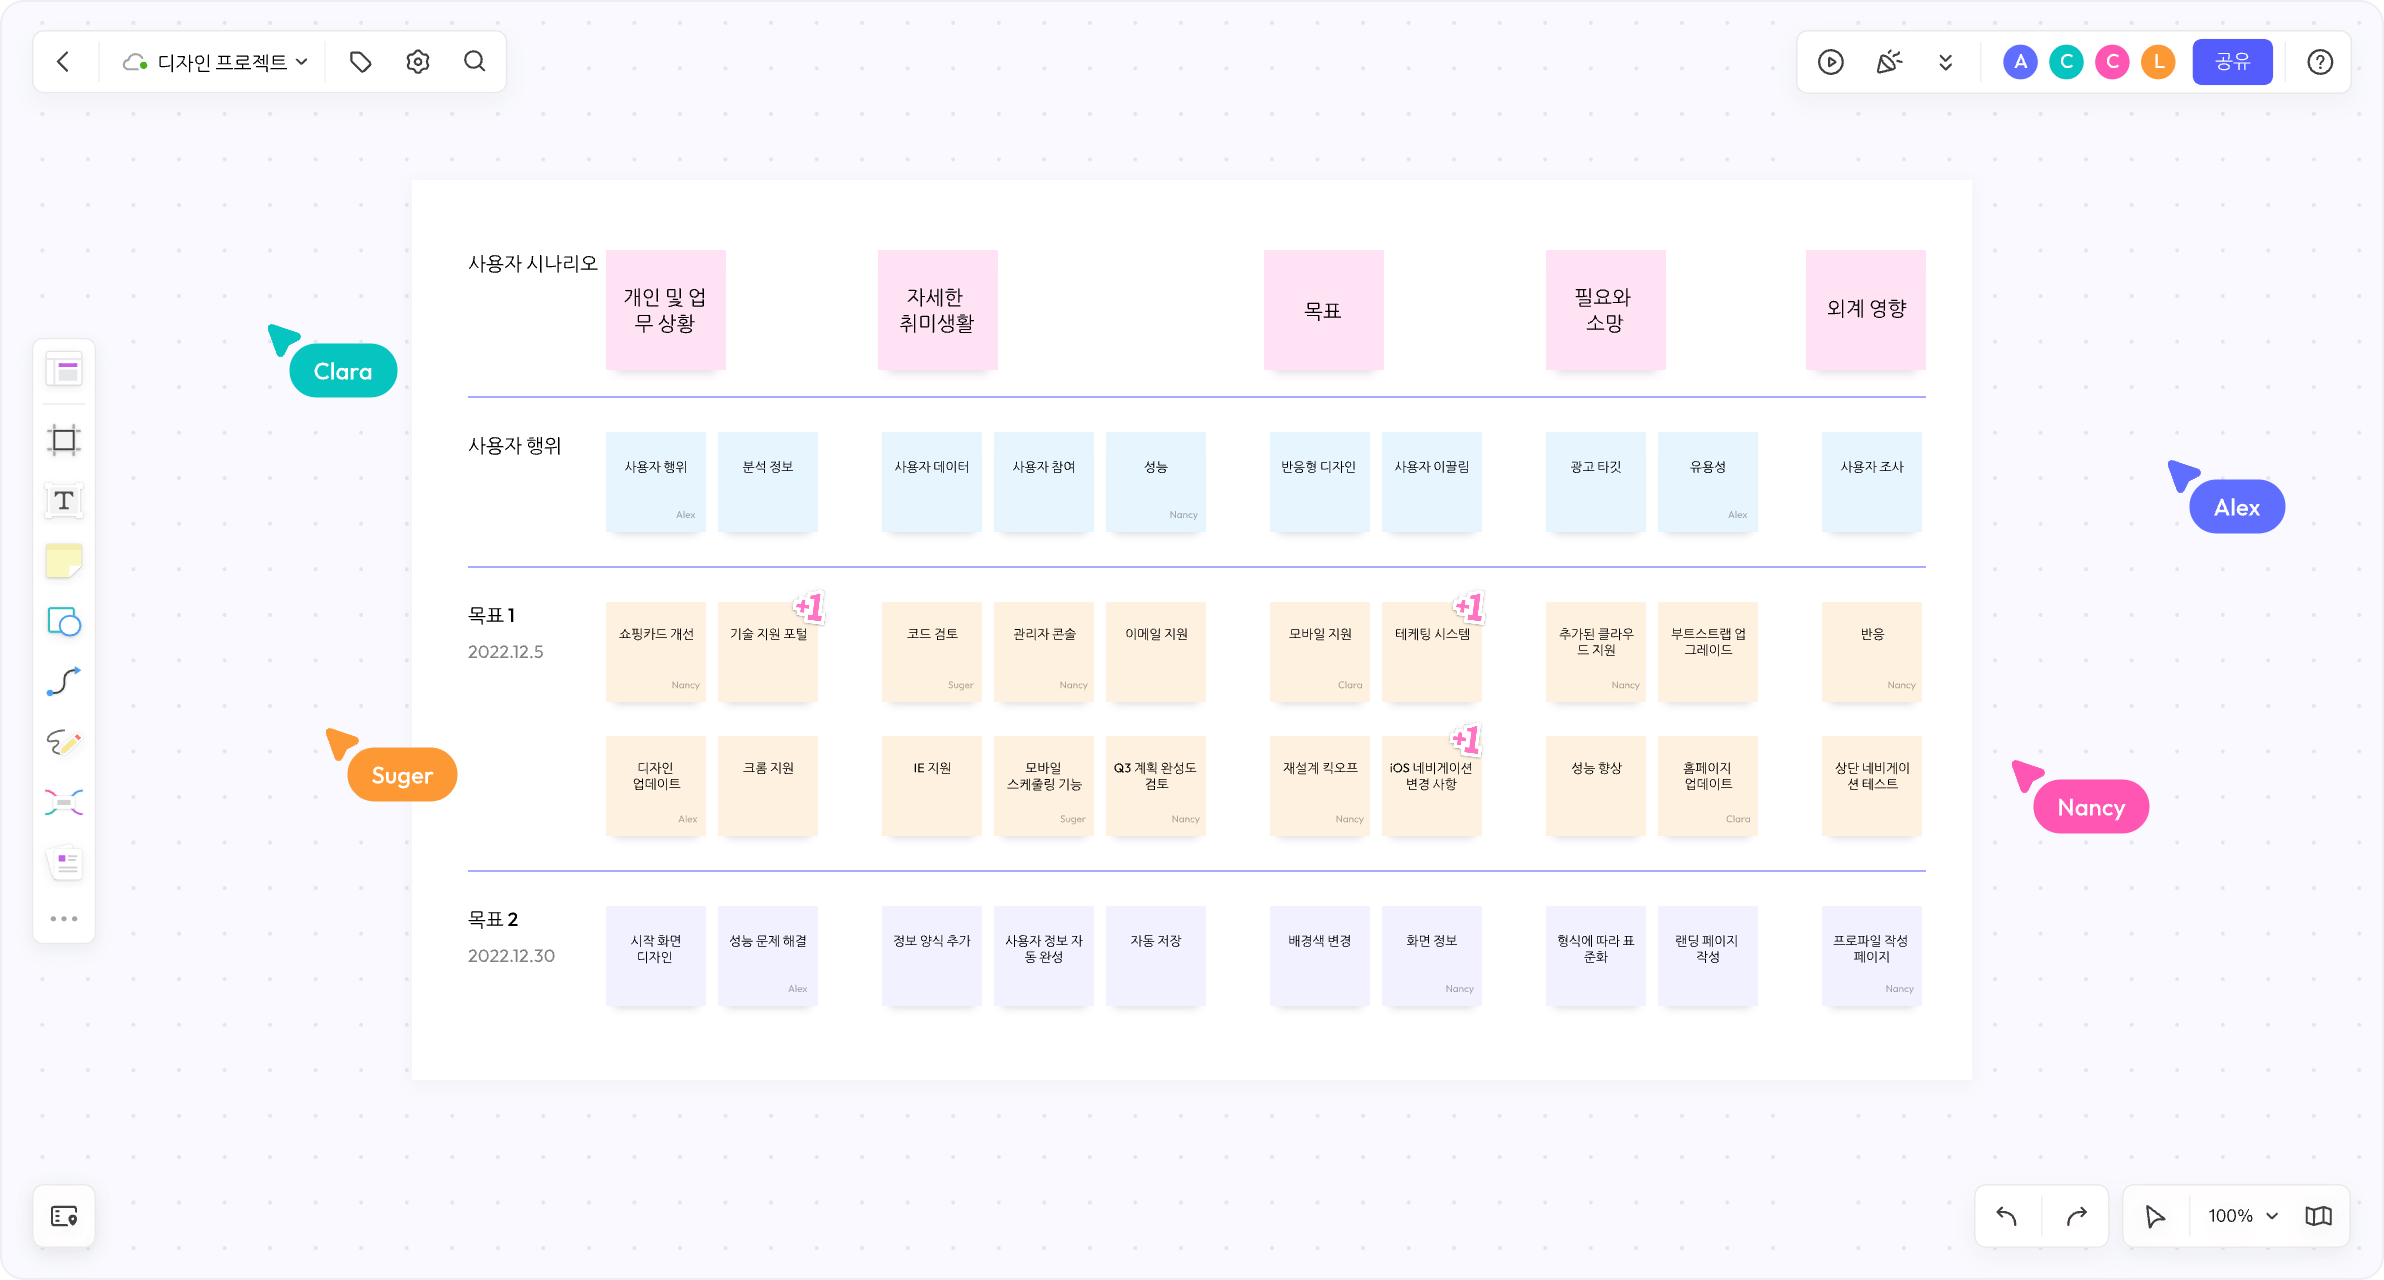
Task: Go back using the left arrow
Action: (x=63, y=62)
